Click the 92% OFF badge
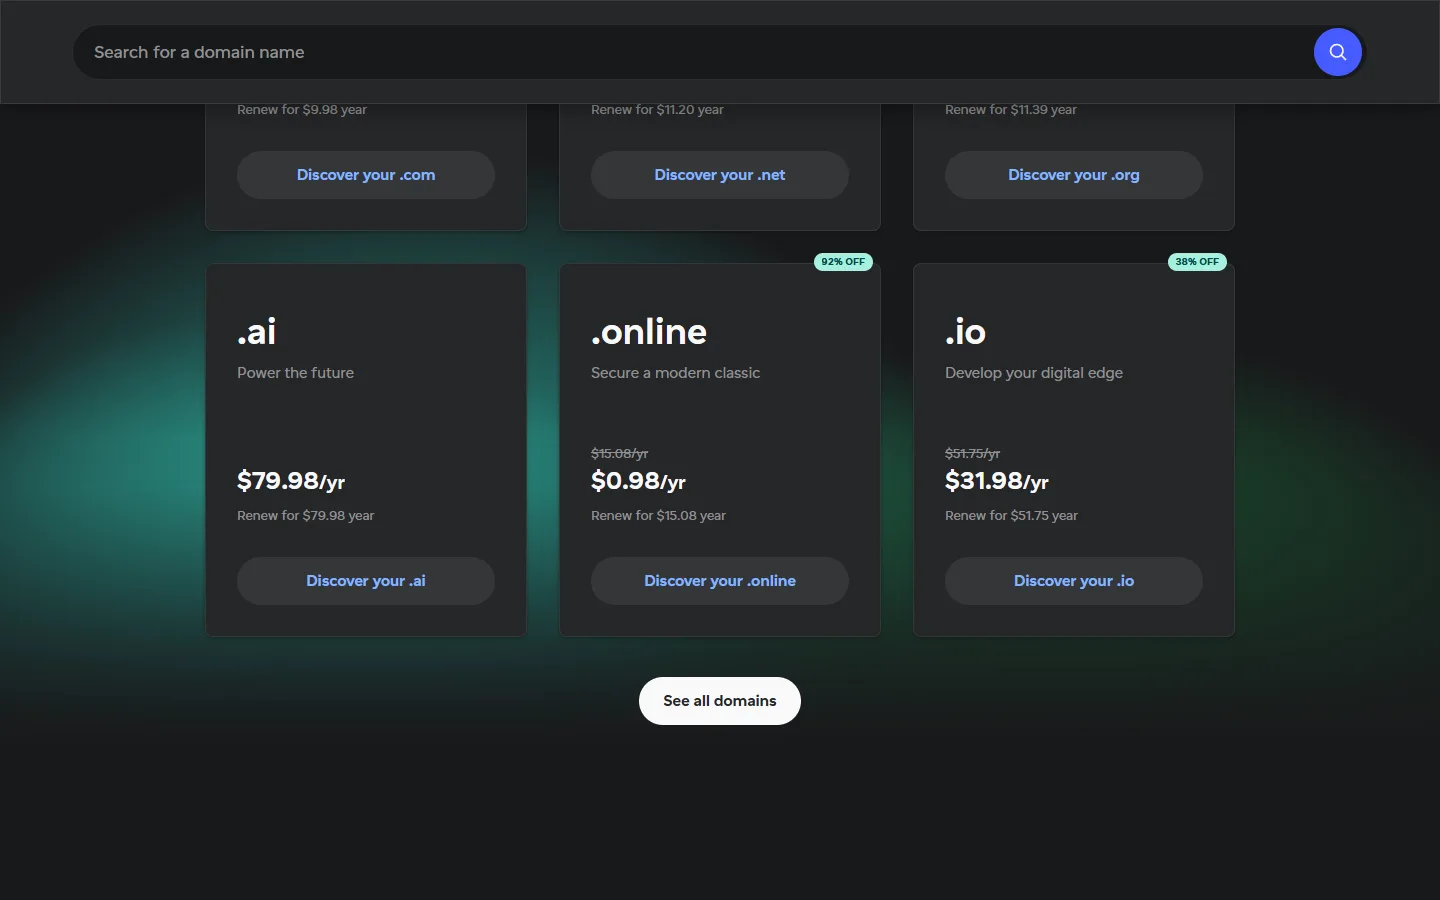1440x900 pixels. [844, 262]
